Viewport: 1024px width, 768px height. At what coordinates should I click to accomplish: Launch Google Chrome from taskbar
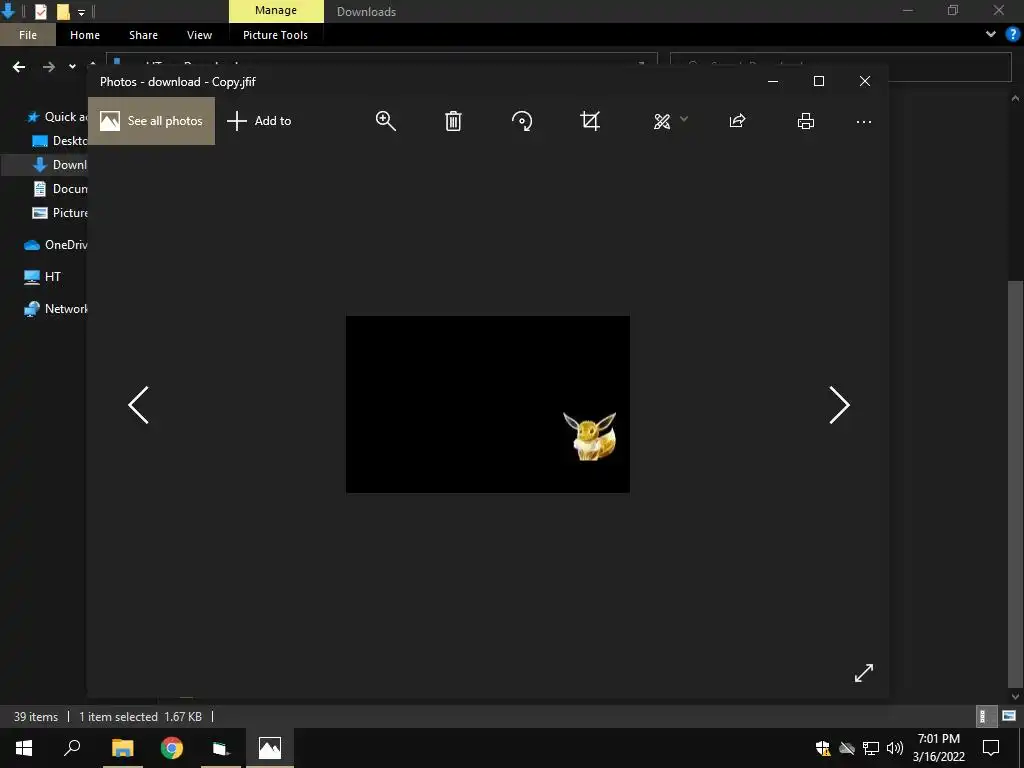172,748
